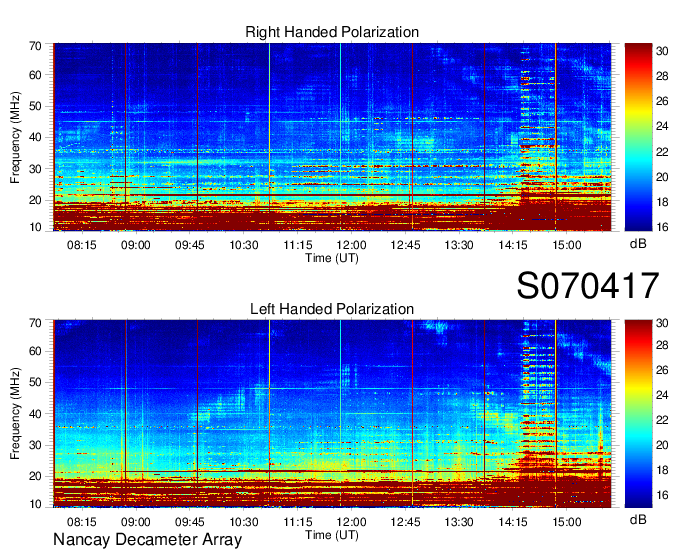Click the "Right Handed Polarization" plot title
Image resolution: width=680 pixels, height=552 pixels.
click(332, 32)
